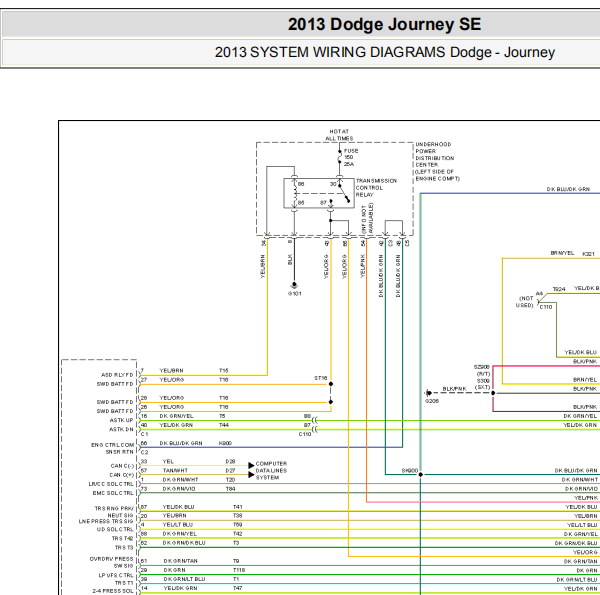Click the 'G208' ground label
The image size is (600, 595).
tap(432, 401)
